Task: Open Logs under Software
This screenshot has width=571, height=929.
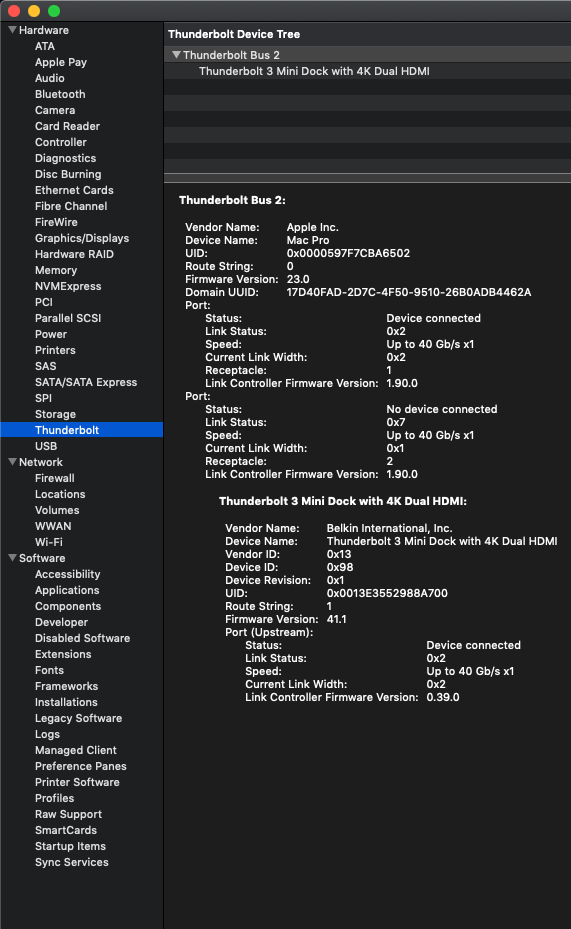Action: tap(47, 734)
